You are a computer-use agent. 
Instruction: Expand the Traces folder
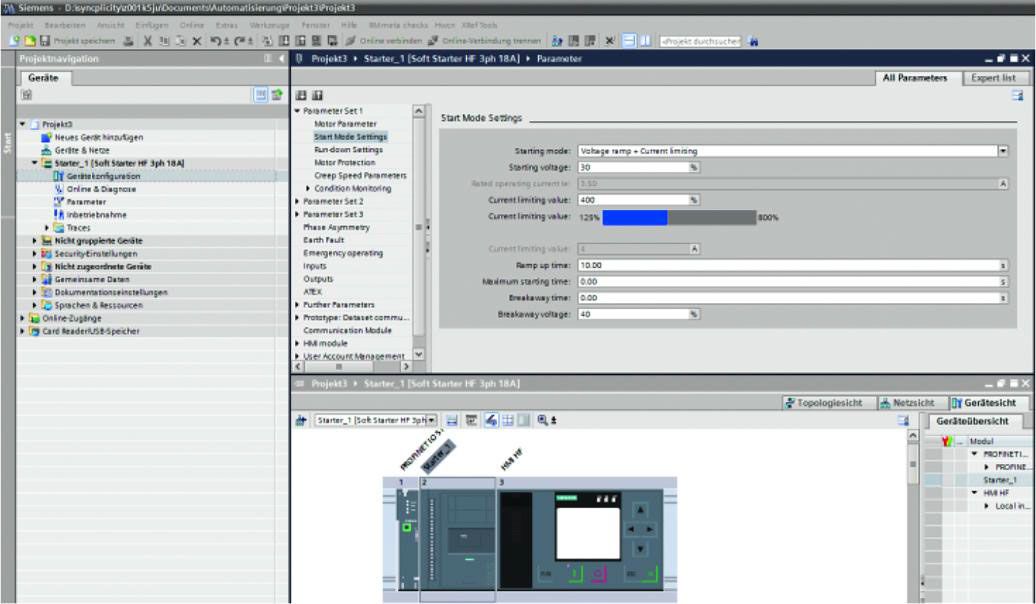pos(47,228)
